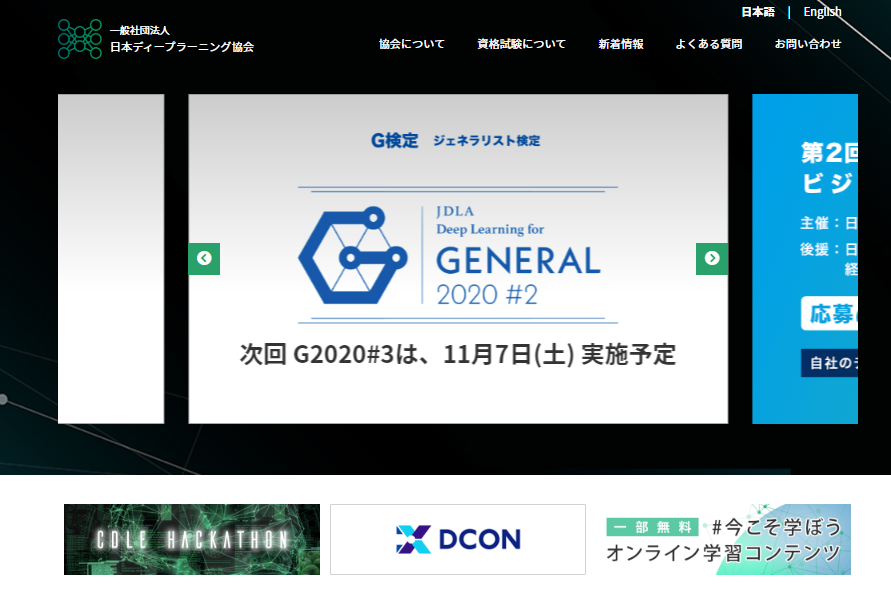The width and height of the screenshot is (891, 594).
Task: Switch language to English
Action: click(822, 12)
